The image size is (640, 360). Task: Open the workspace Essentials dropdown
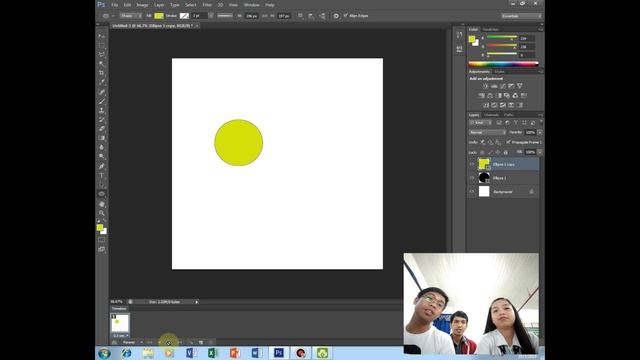(522, 16)
